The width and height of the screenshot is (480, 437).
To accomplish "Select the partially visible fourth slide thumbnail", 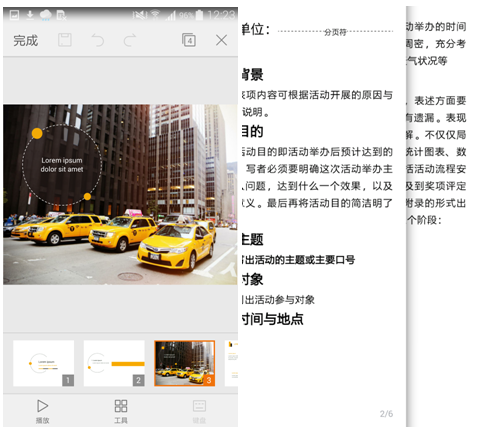I will pos(231,363).
